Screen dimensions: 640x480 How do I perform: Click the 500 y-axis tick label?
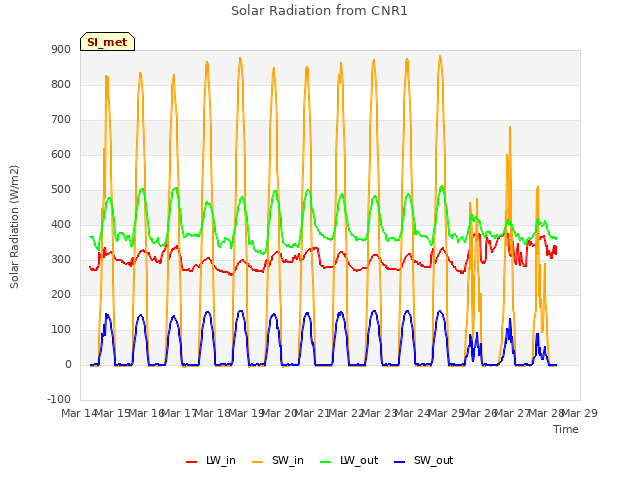coord(61,189)
